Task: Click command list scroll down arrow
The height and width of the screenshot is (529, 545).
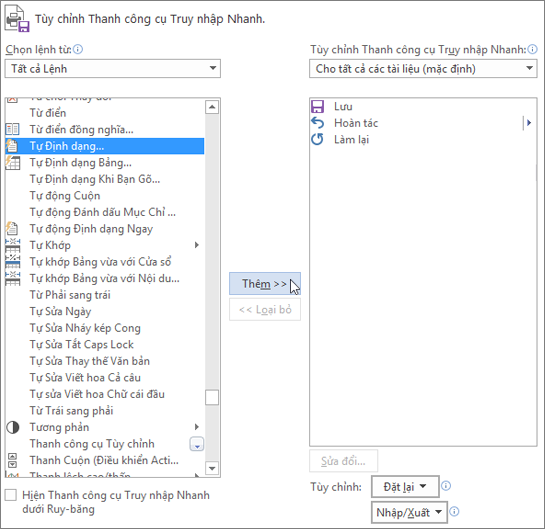Action: (x=212, y=468)
